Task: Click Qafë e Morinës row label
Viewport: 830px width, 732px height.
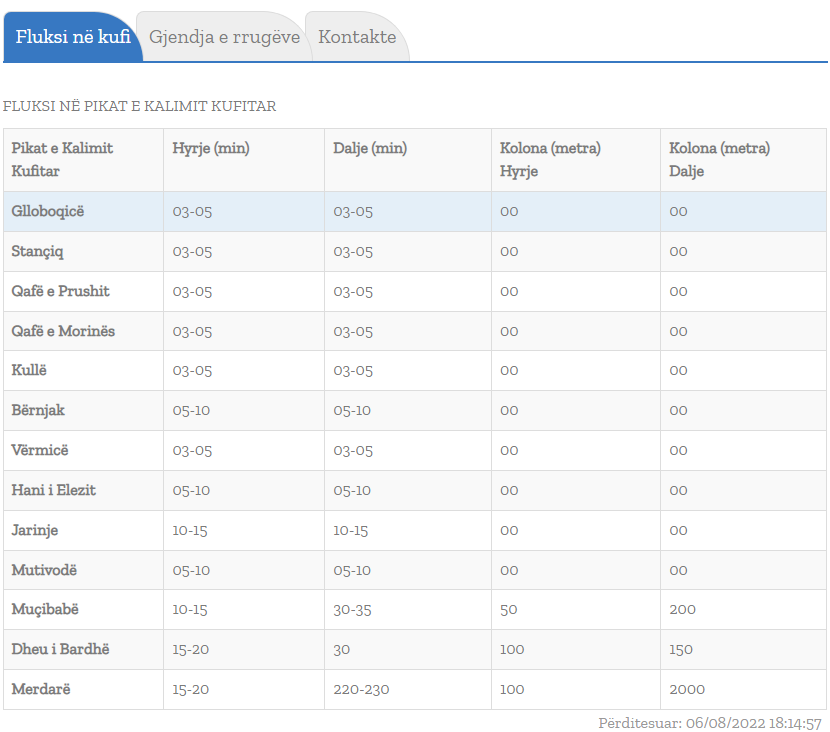Action: click(x=63, y=331)
